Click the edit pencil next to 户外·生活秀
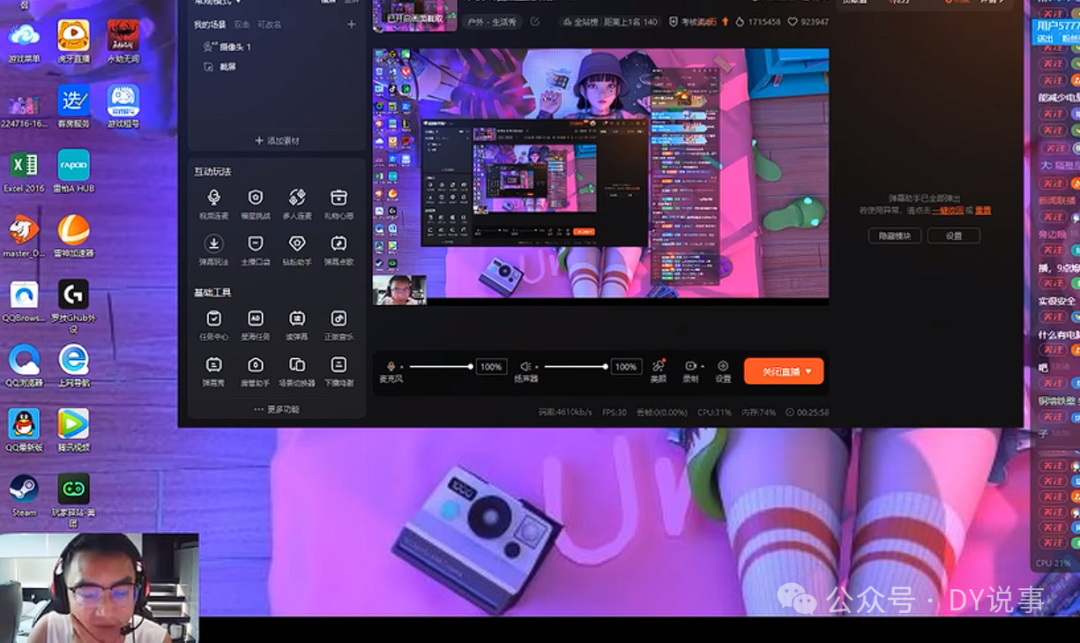The height and width of the screenshot is (643, 1080). tap(534, 22)
